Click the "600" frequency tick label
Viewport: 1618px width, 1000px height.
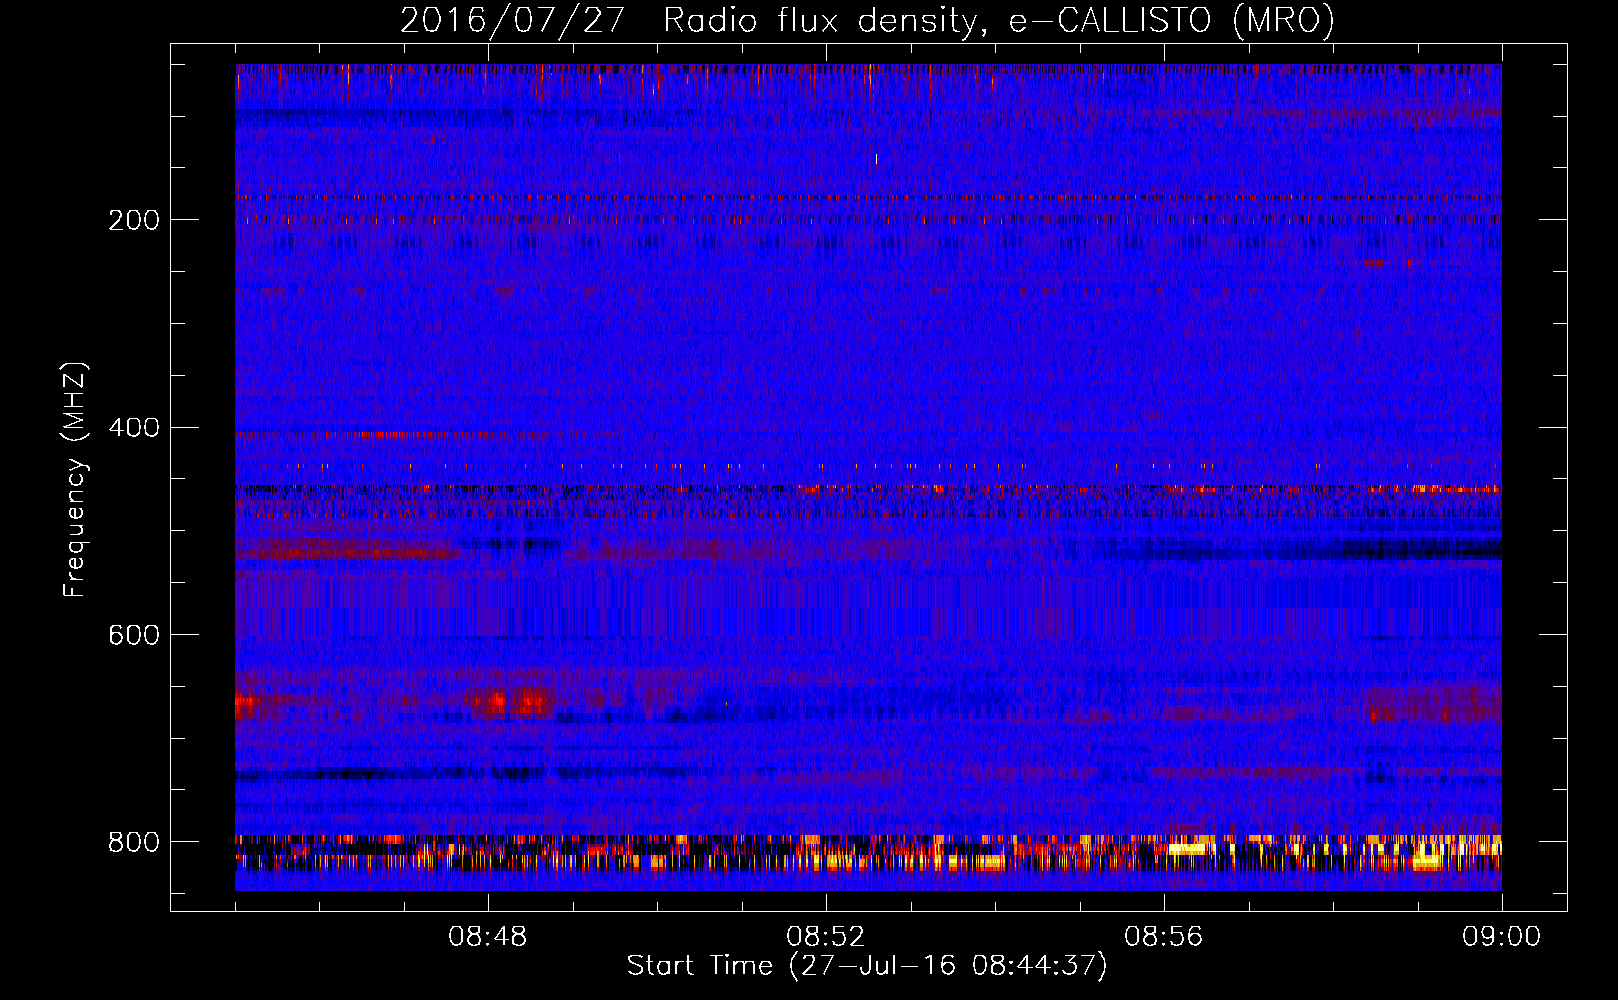(x=133, y=636)
